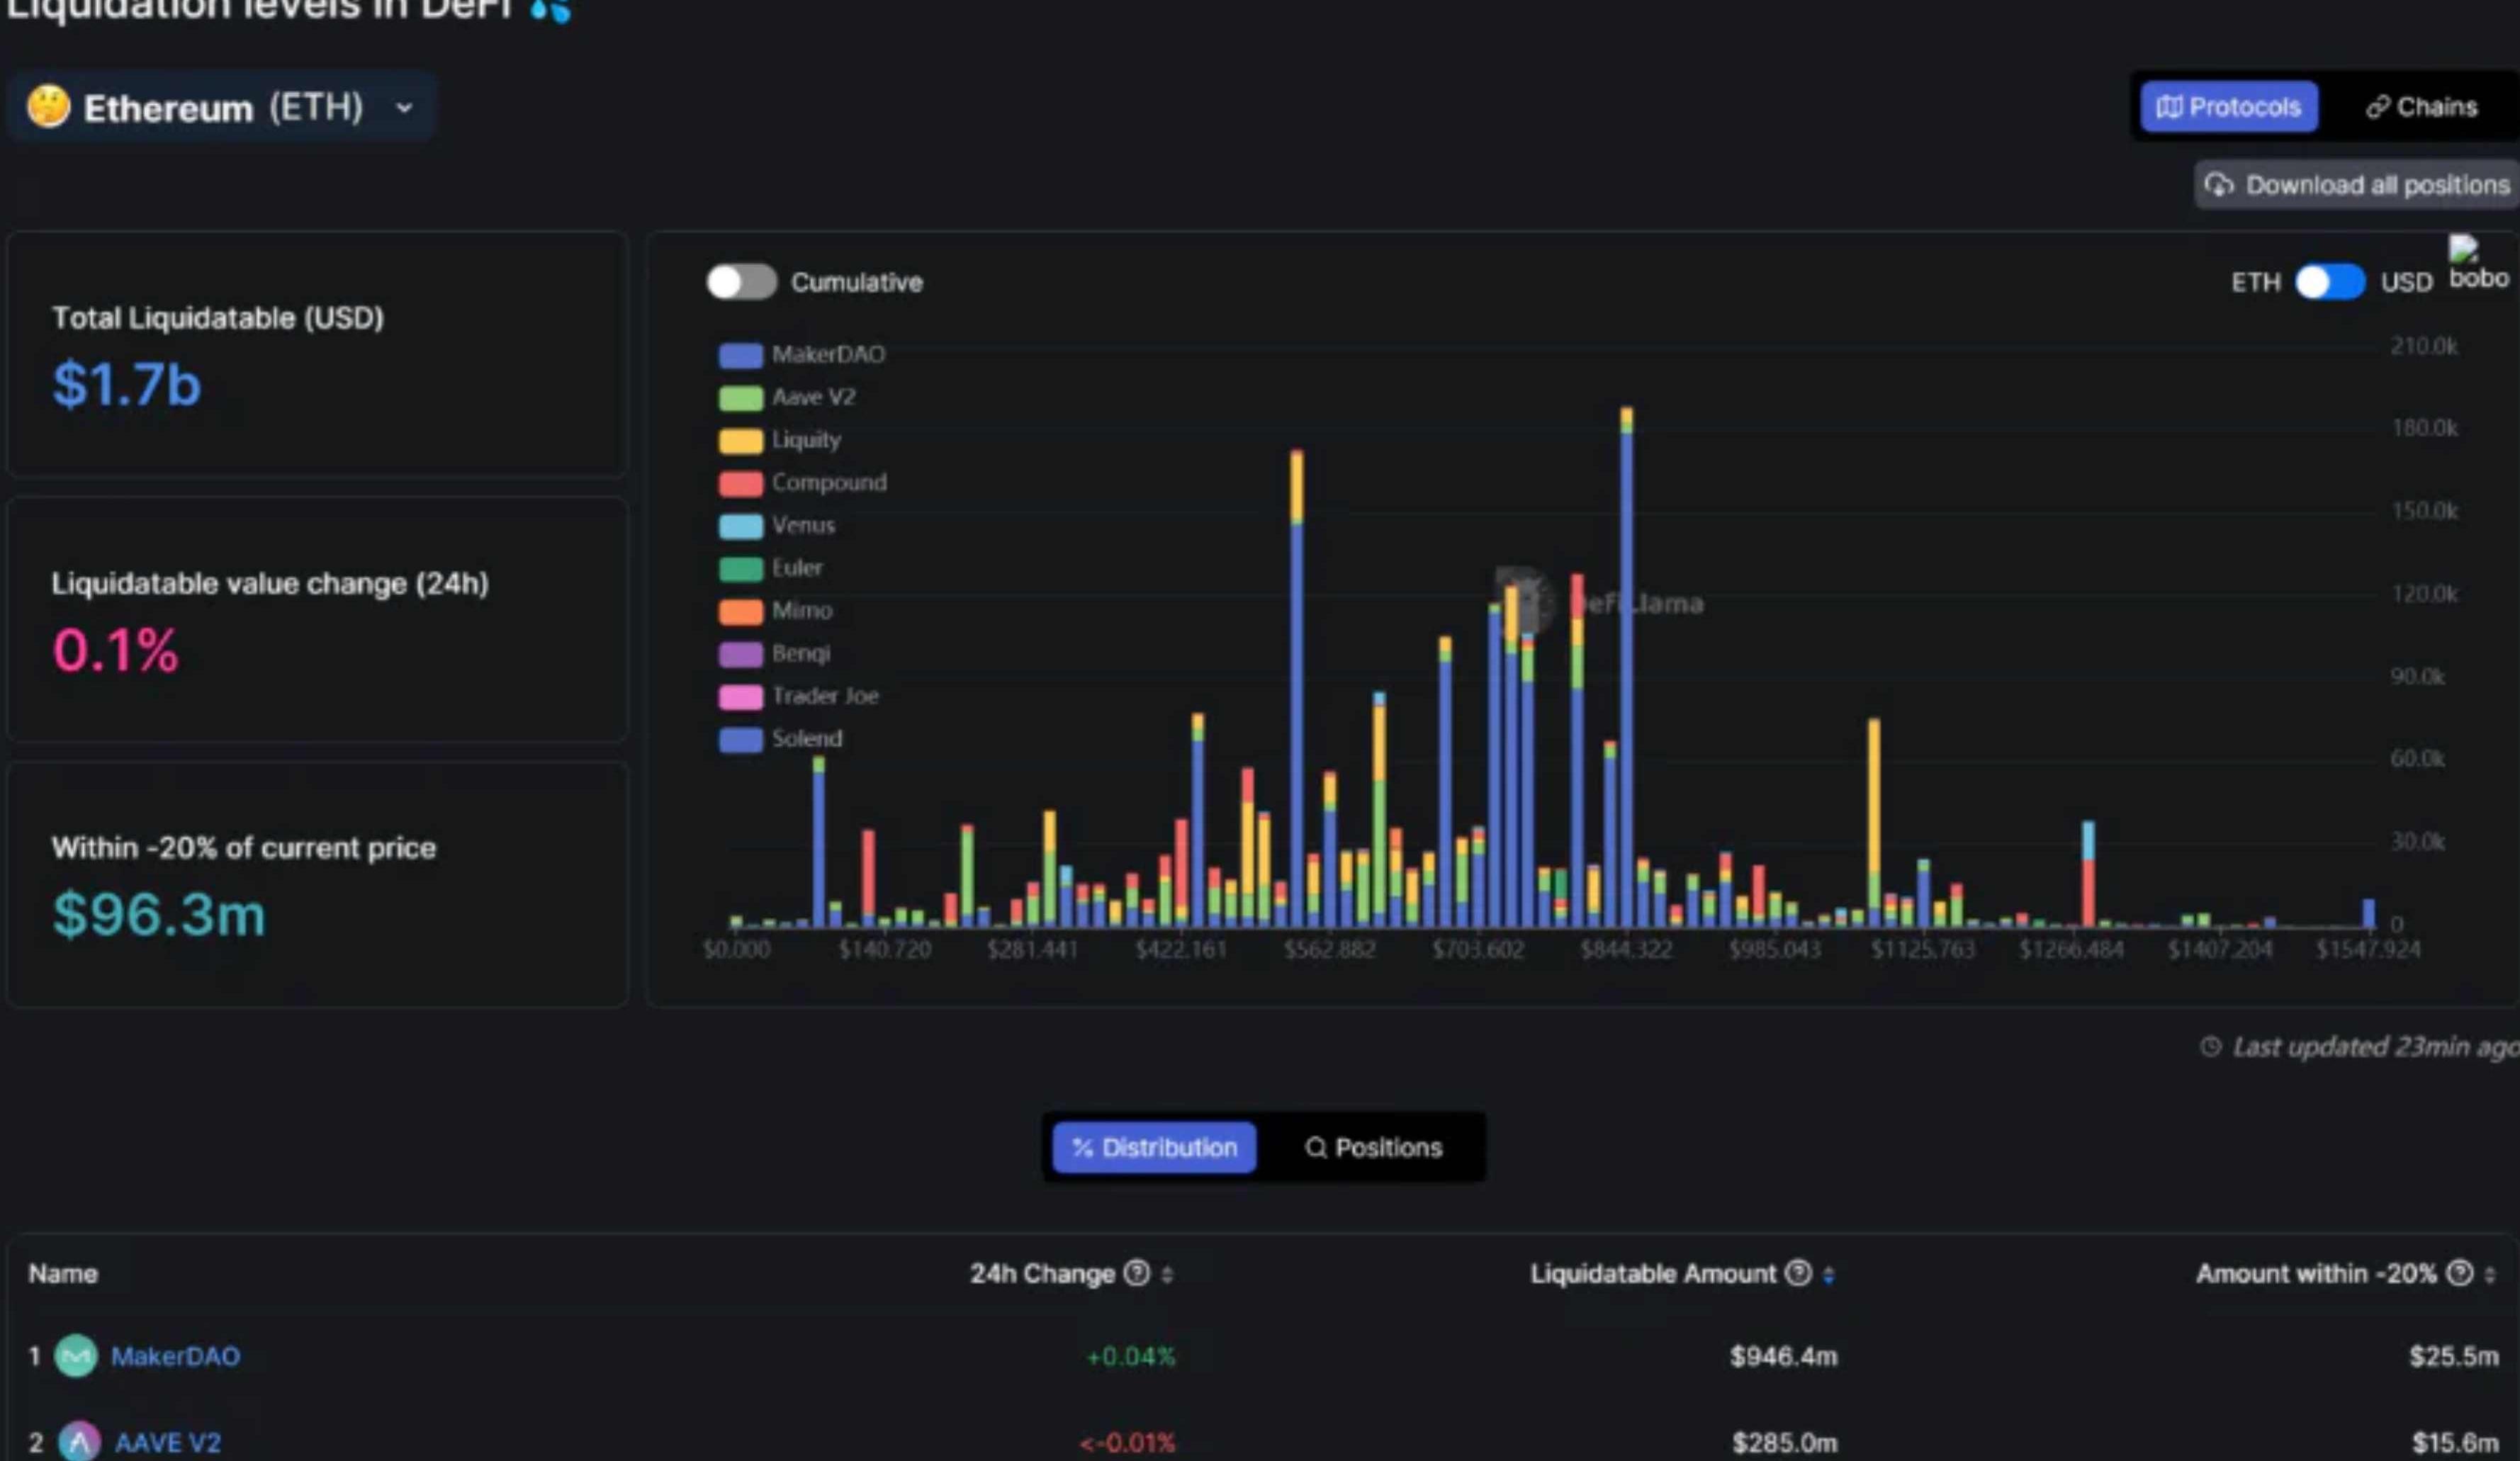
Task: Click Download all positions button
Action: click(2356, 185)
